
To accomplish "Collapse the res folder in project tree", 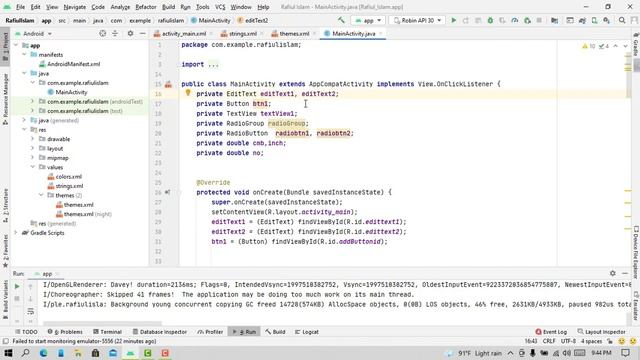I will [24, 129].
